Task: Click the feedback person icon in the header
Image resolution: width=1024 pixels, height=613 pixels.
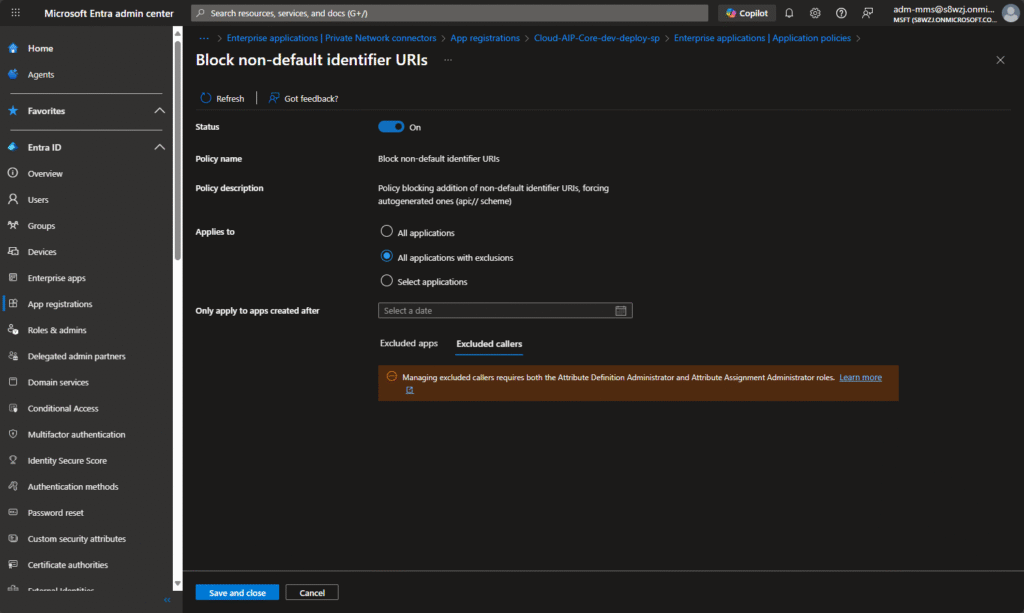Action: 867,13
